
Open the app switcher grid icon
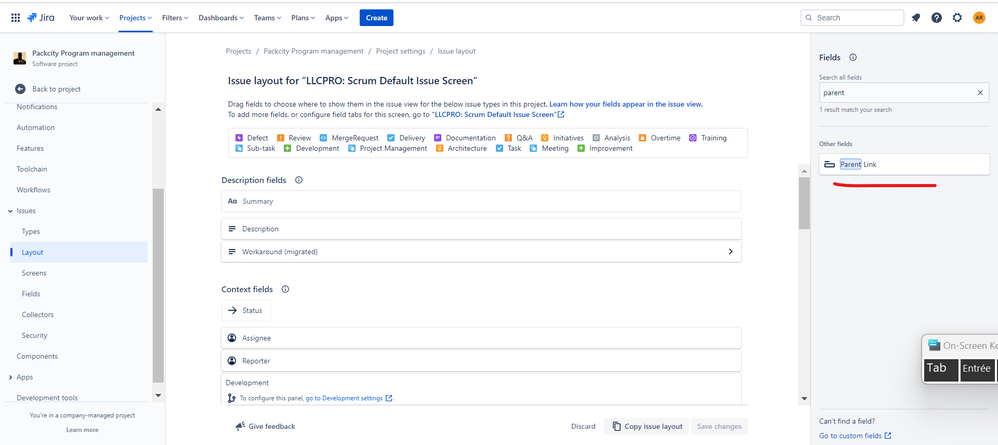coord(15,18)
